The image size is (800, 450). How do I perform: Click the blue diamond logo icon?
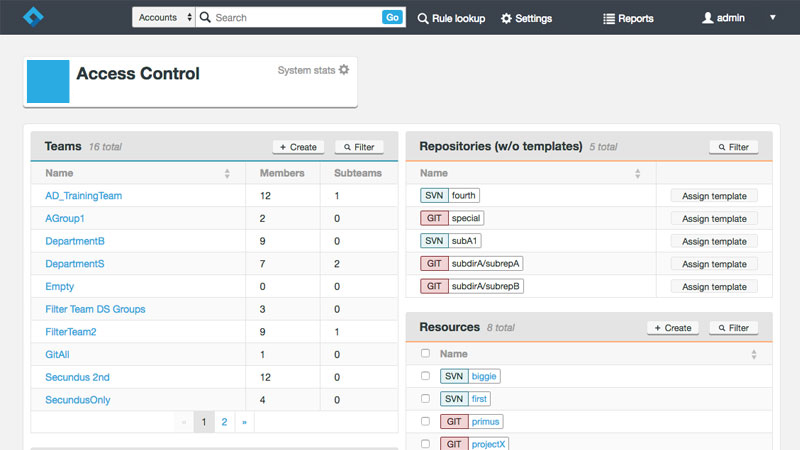33,17
